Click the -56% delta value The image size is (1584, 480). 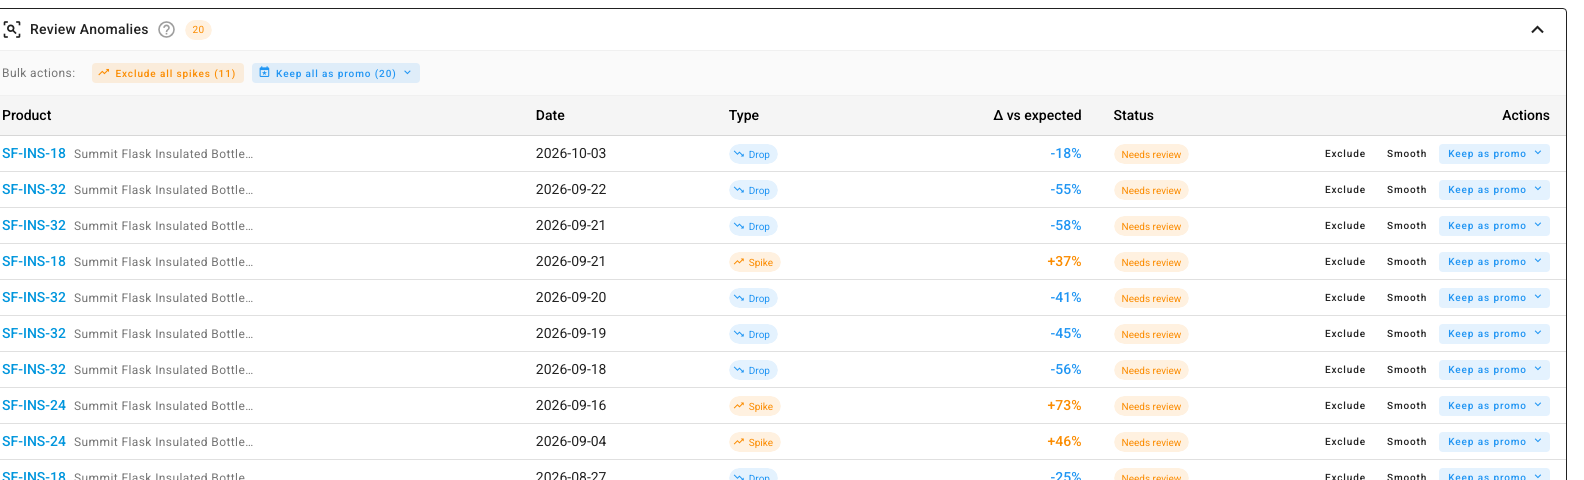click(1066, 369)
